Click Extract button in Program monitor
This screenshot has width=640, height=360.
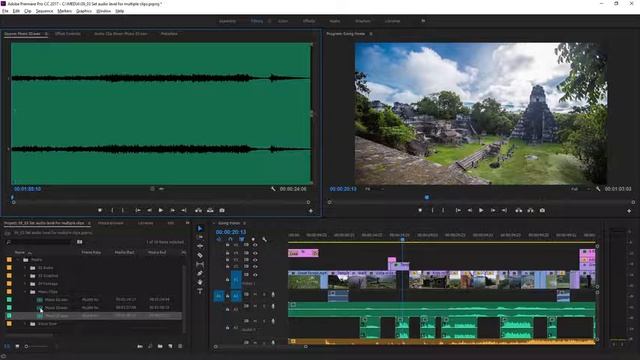coord(530,211)
